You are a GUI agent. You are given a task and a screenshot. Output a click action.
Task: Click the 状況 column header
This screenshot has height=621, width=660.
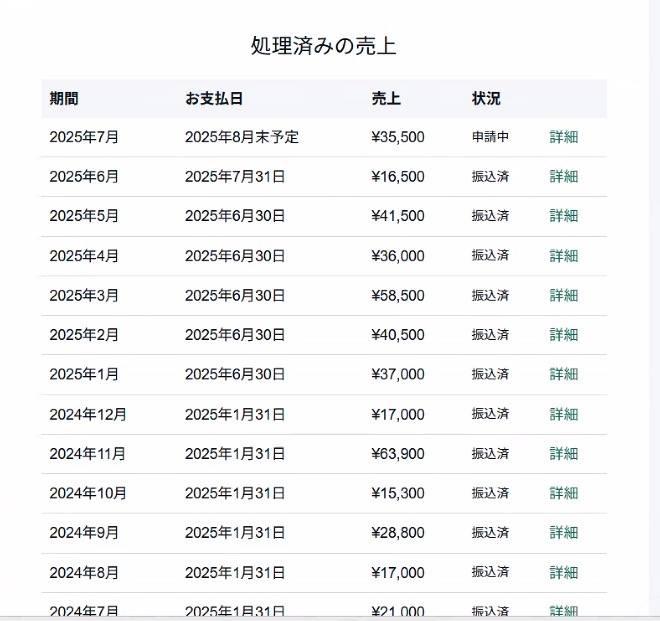pyautogui.click(x=486, y=99)
